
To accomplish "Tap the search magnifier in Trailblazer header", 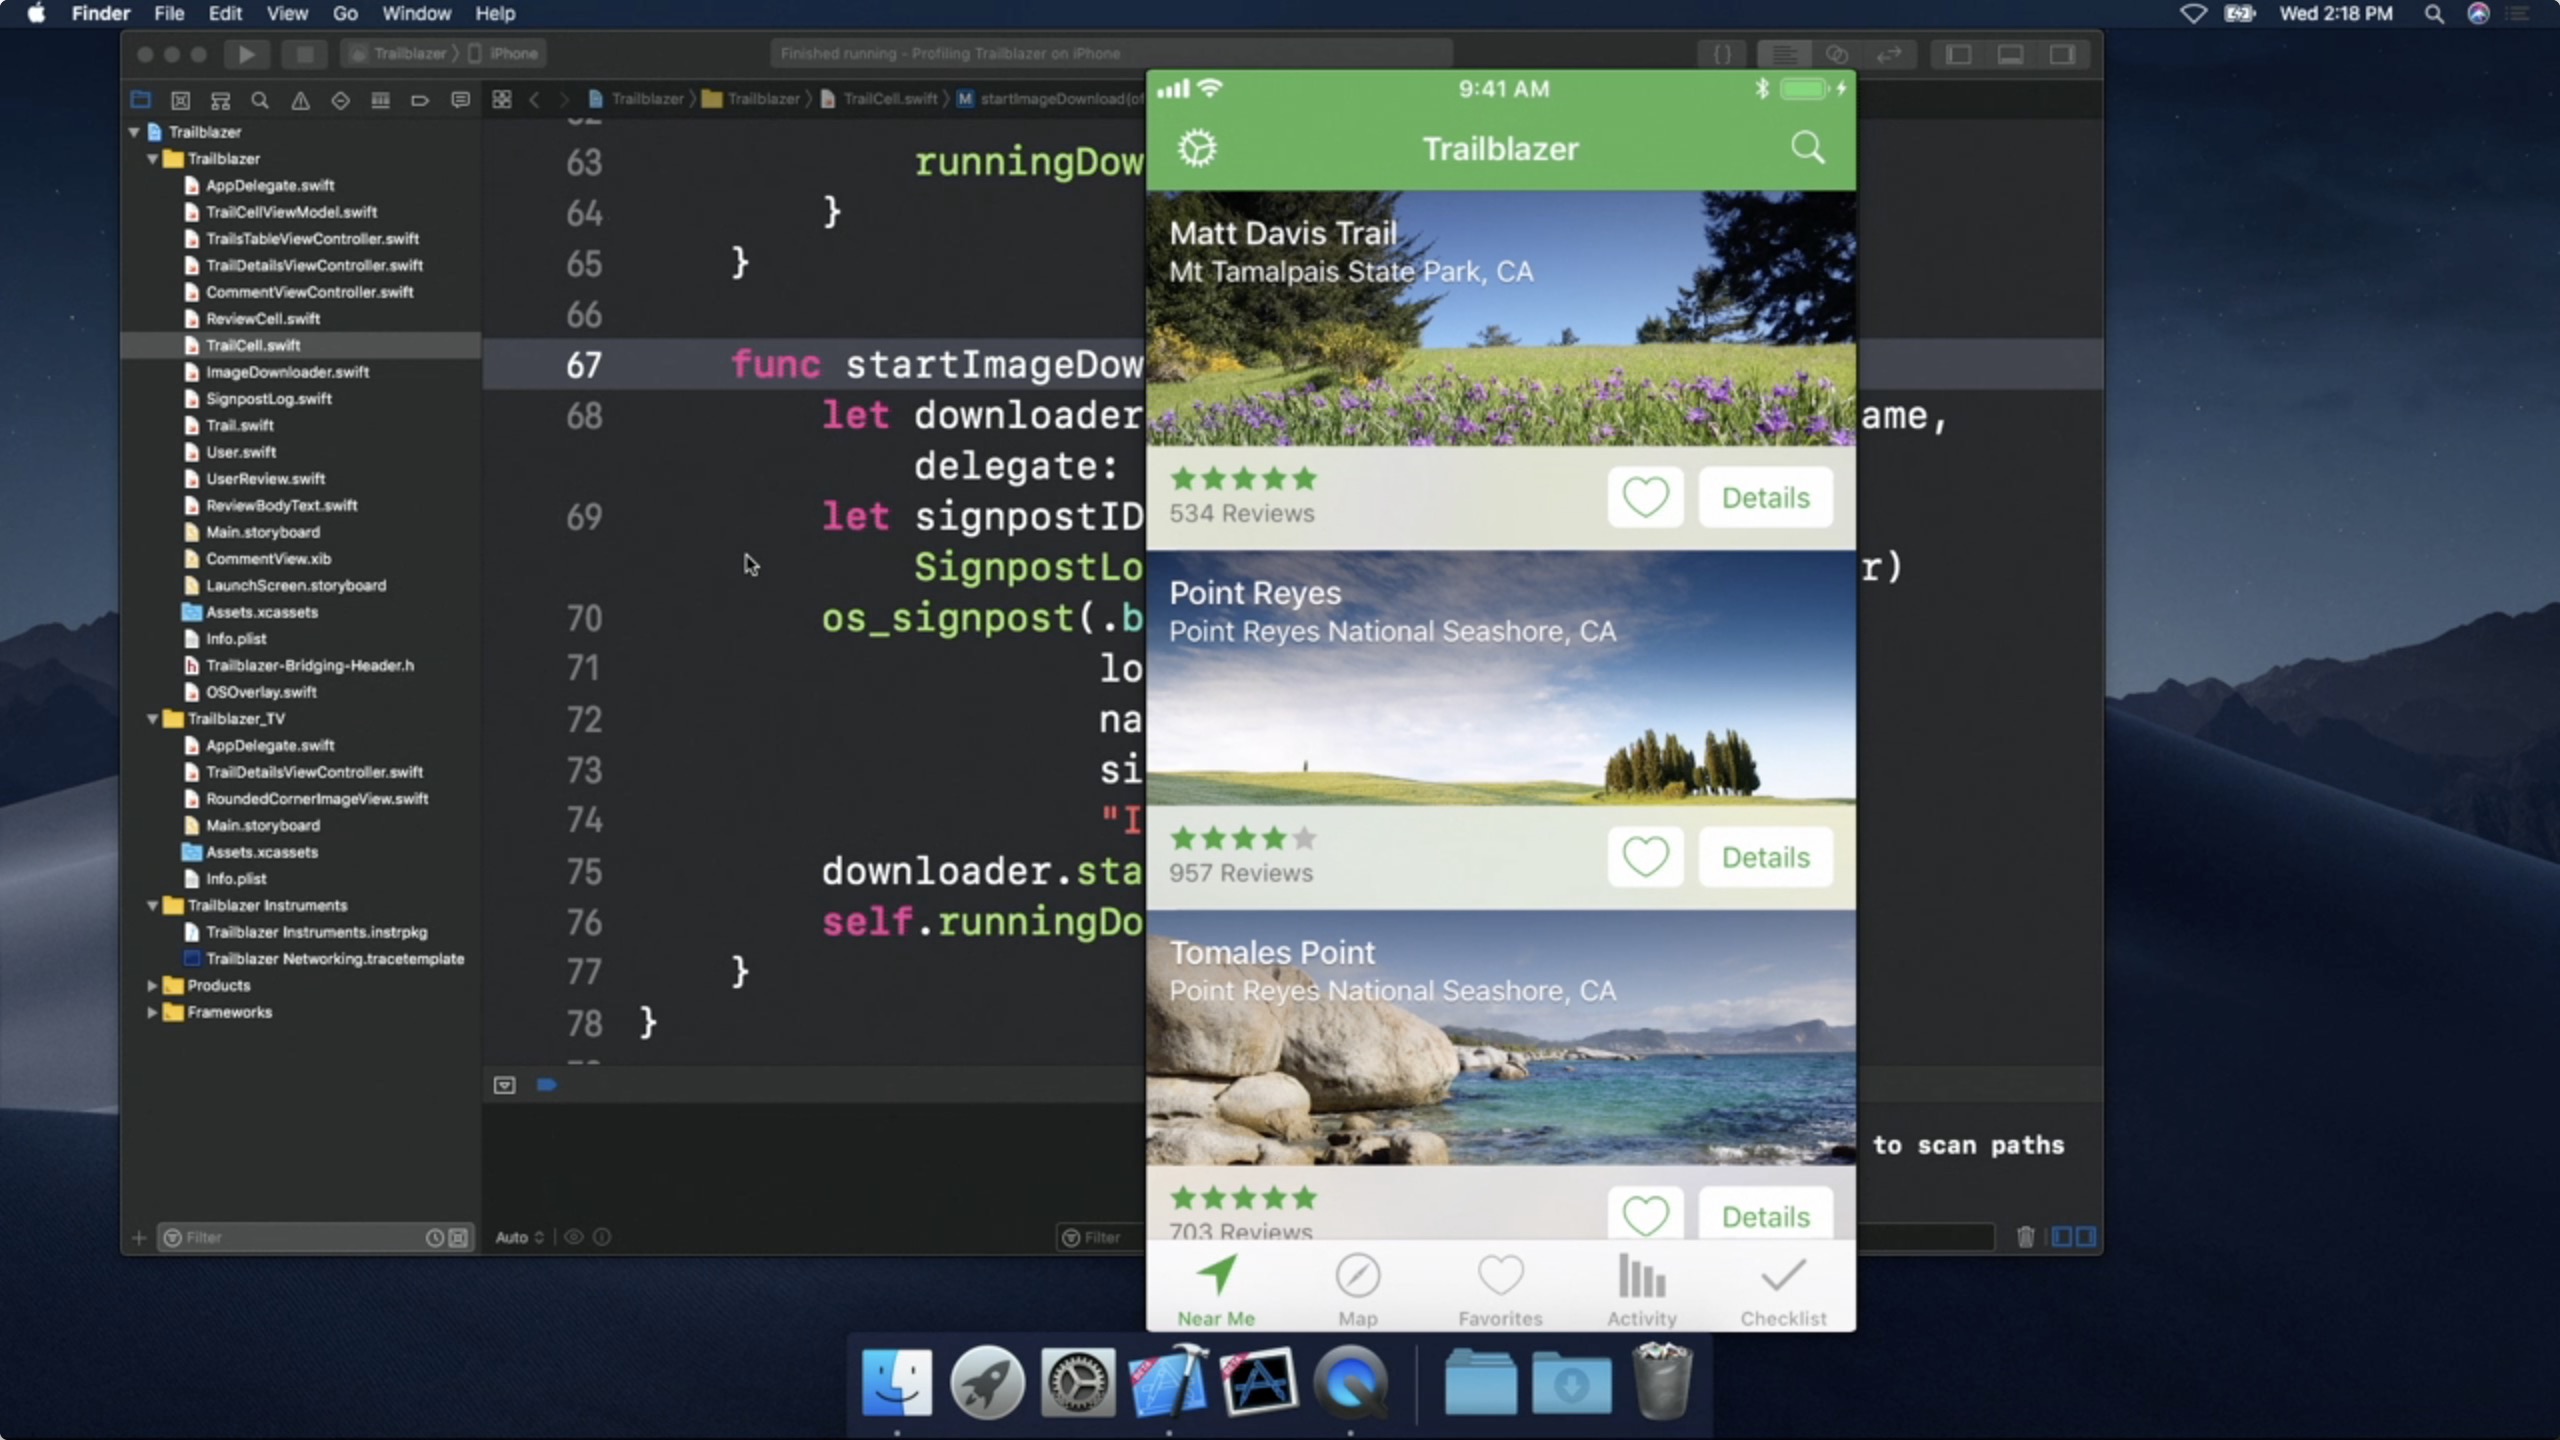I will (x=1807, y=148).
